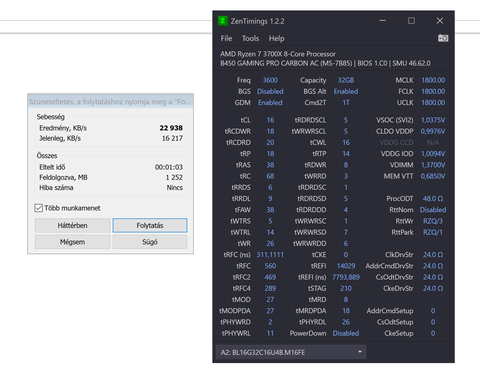Click the Súgó button

click(x=150, y=242)
